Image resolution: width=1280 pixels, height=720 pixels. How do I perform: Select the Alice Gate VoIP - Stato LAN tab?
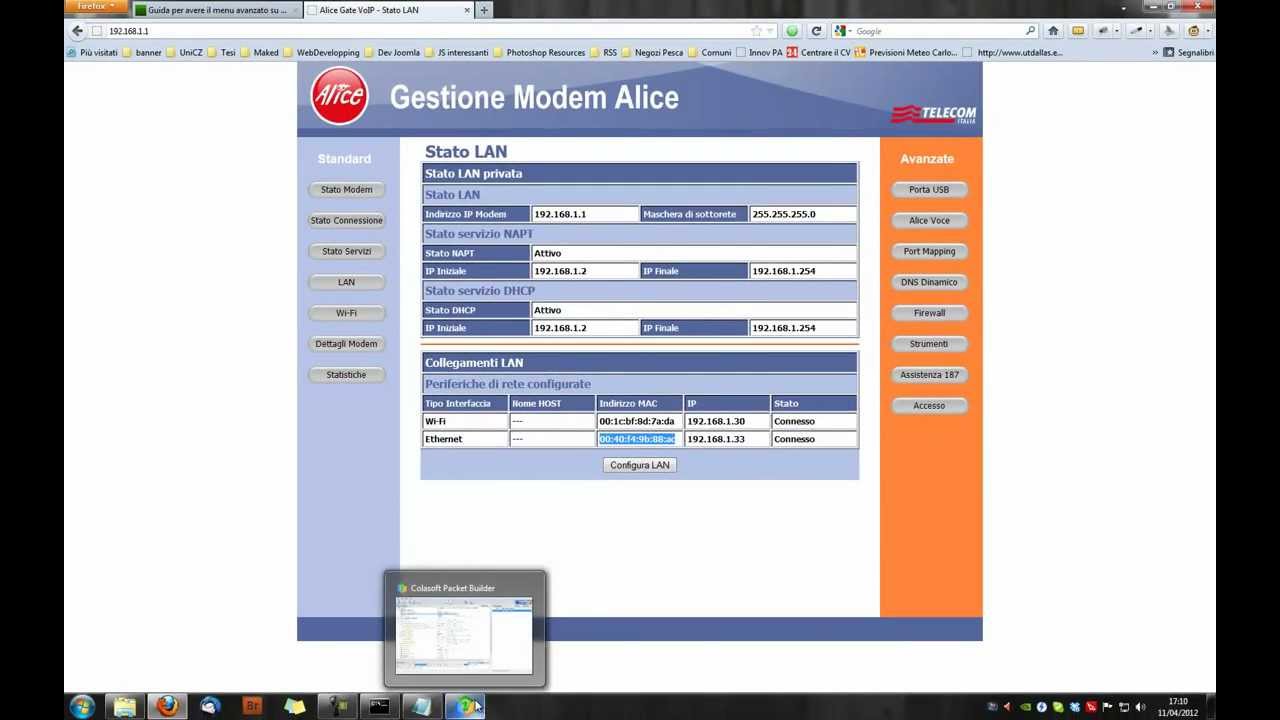click(388, 10)
